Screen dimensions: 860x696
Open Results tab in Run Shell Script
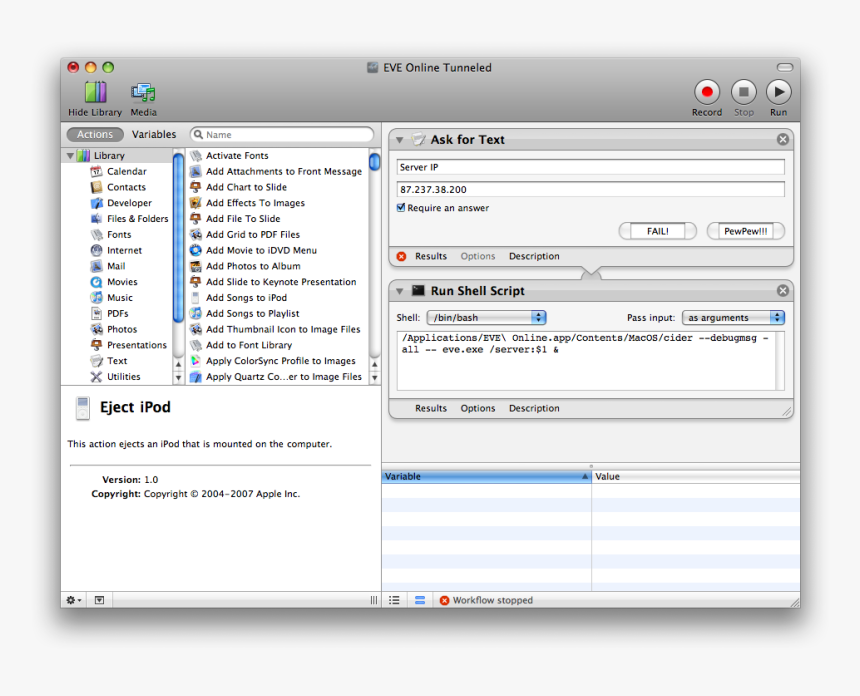431,408
